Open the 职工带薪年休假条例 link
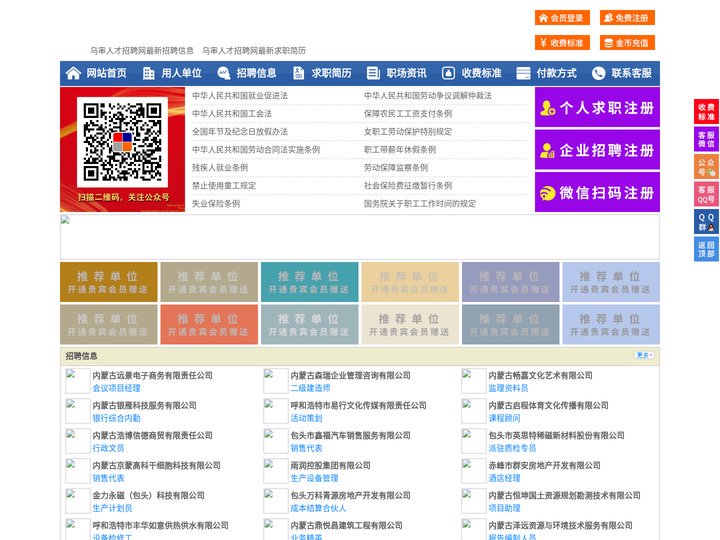The height and width of the screenshot is (540, 720). point(400,150)
